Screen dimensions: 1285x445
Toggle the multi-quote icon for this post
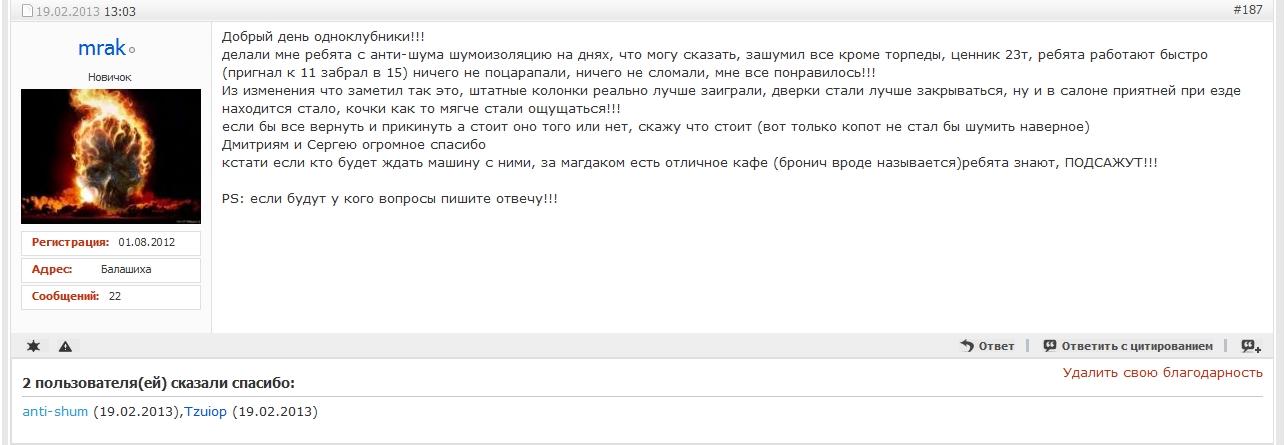[1251, 346]
